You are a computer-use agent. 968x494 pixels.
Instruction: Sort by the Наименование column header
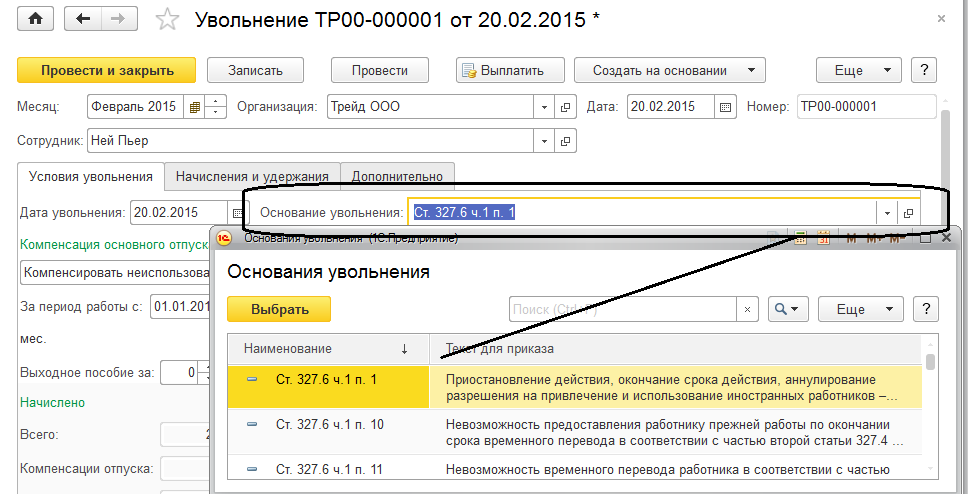point(328,349)
